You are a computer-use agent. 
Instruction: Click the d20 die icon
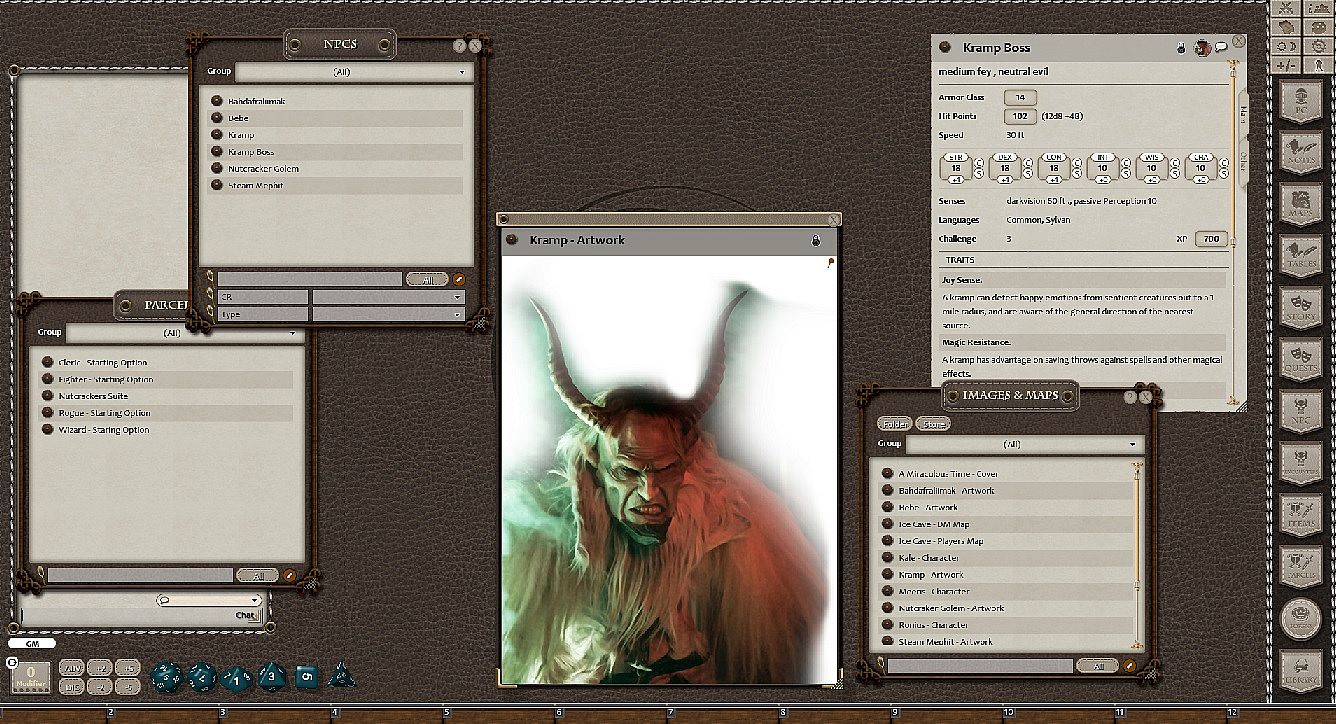pos(166,677)
